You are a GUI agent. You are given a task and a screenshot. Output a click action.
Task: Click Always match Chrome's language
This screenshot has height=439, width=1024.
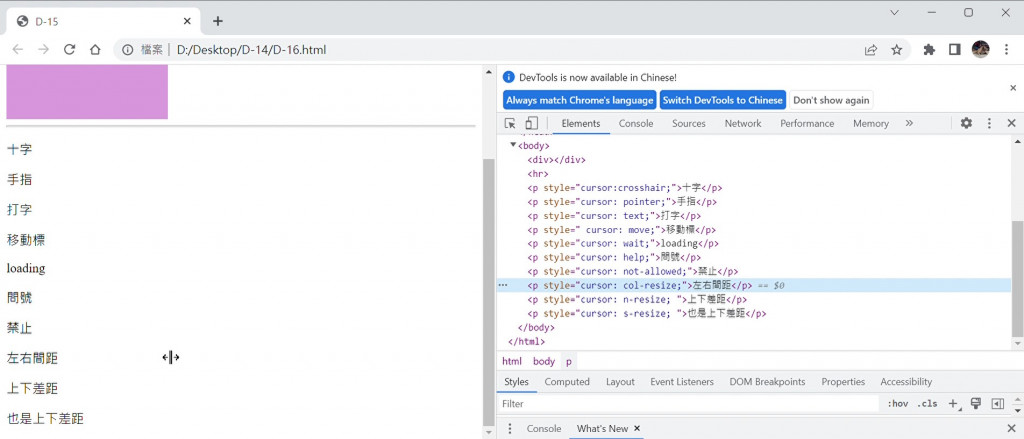click(x=580, y=100)
